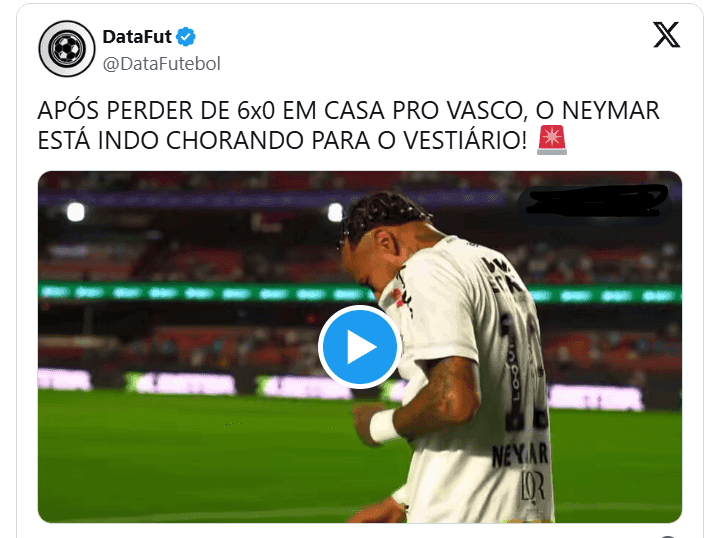The height and width of the screenshot is (538, 726).
Task: Click the left stadium floodlight in video
Action: [x=75, y=212]
